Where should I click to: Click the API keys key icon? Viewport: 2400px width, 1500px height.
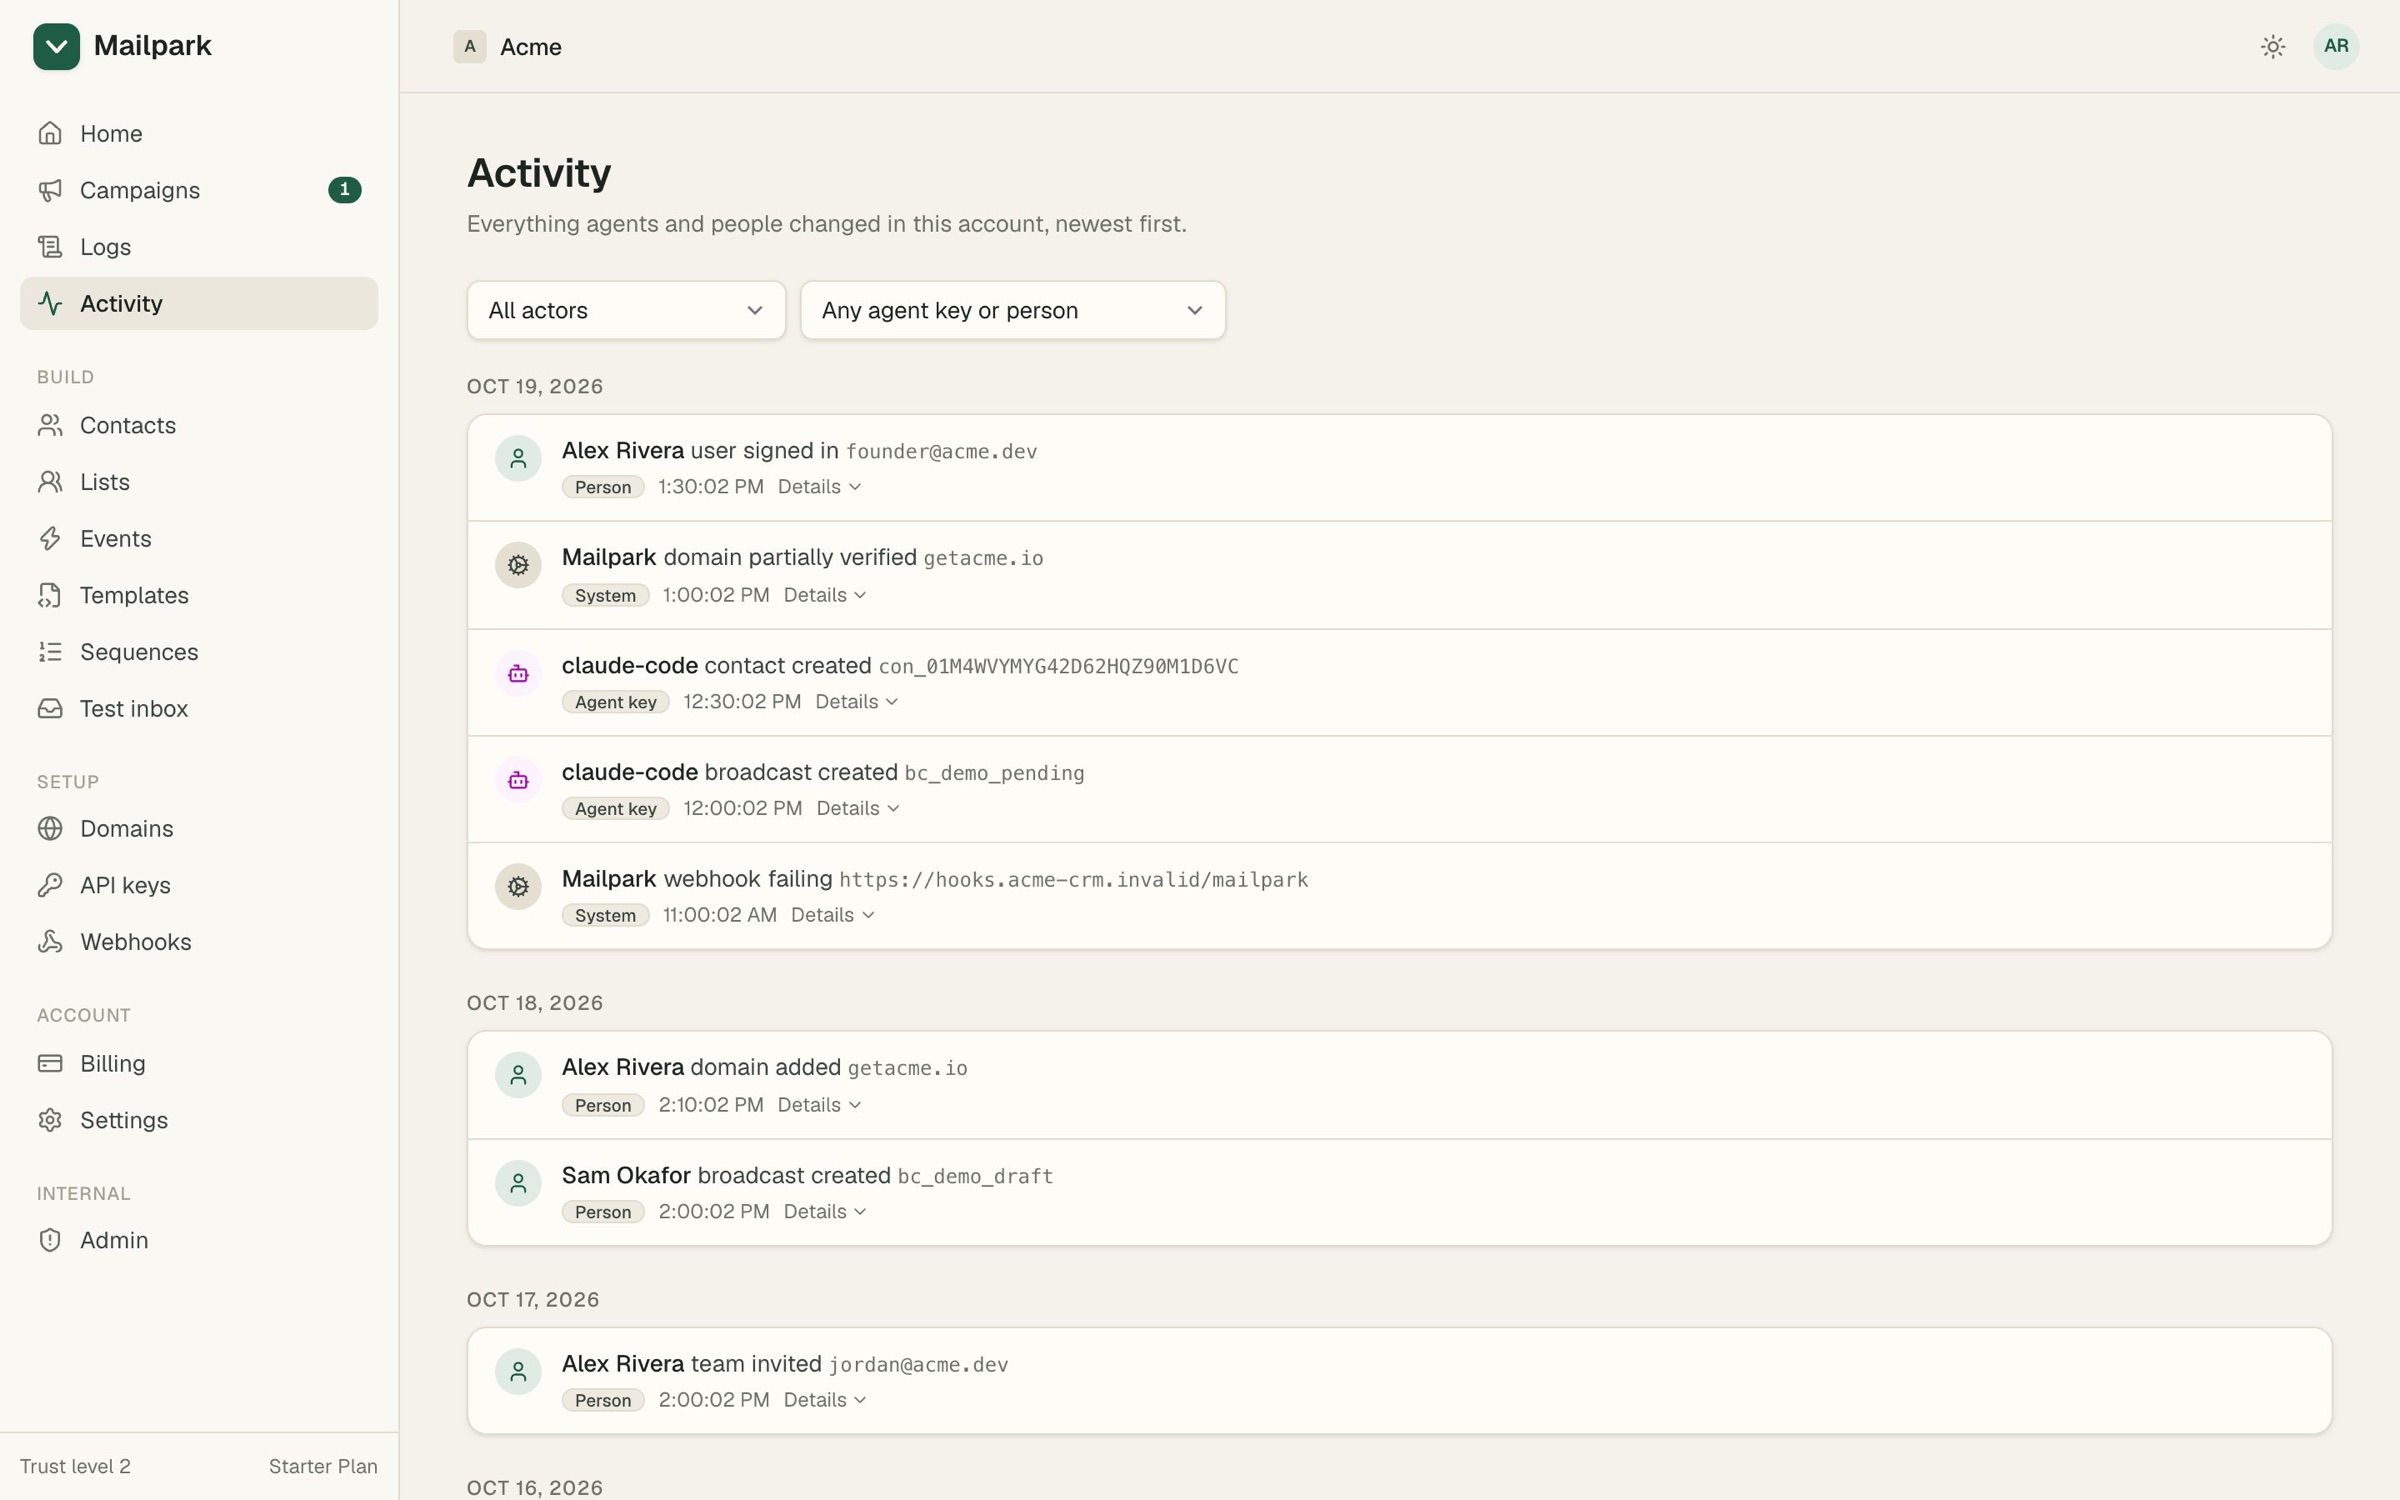50,885
